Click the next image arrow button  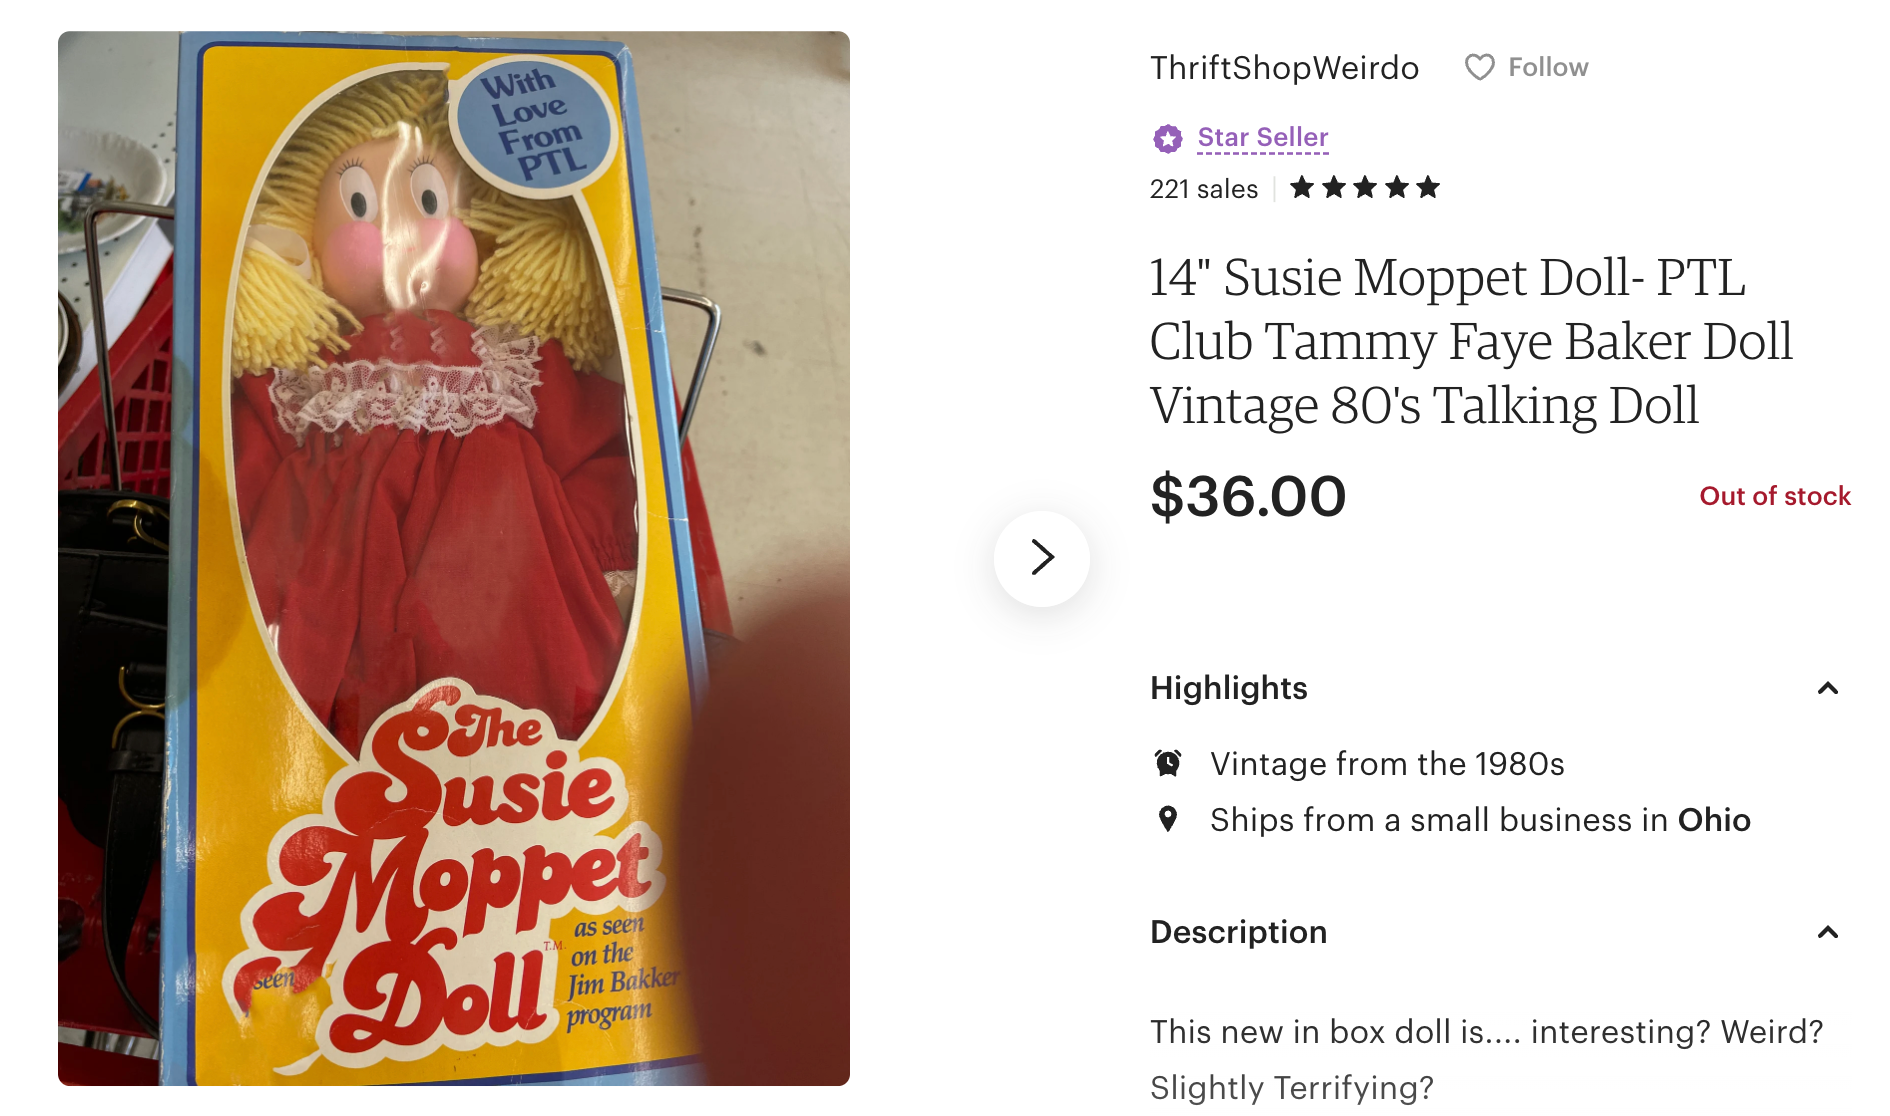(1042, 558)
